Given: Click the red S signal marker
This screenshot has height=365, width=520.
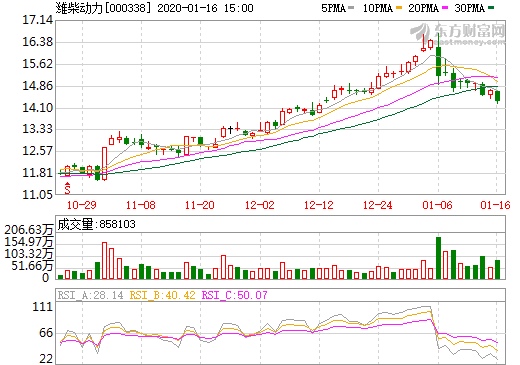Looking at the screenshot, I should click(68, 188).
